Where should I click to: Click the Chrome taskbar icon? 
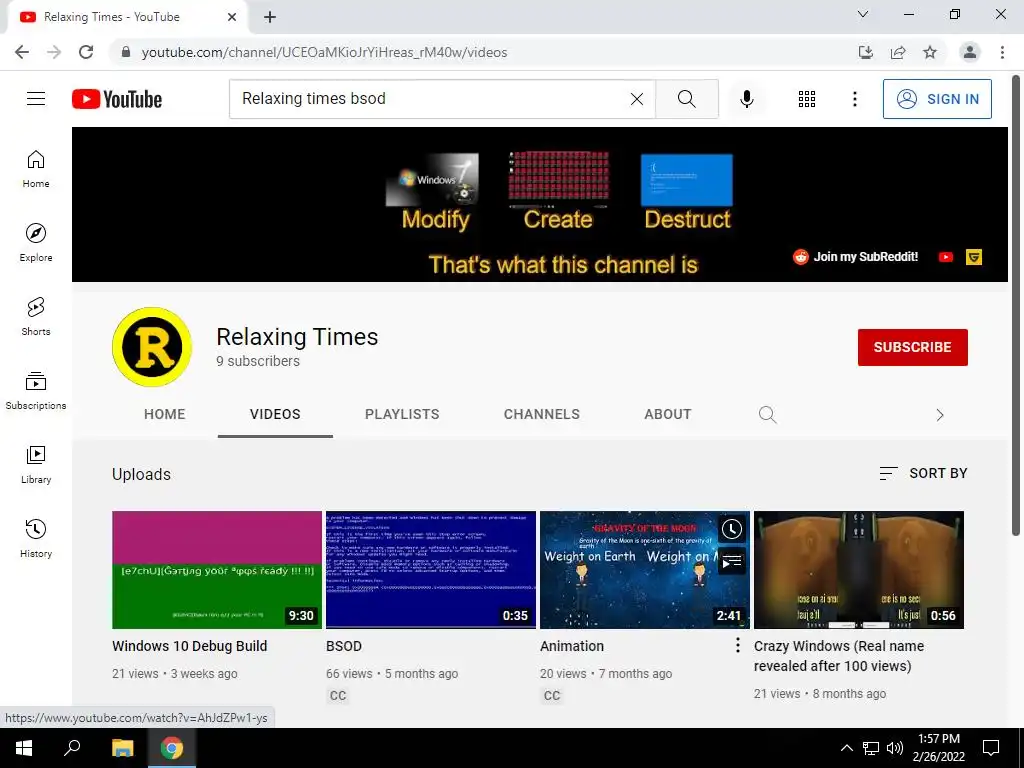172,748
